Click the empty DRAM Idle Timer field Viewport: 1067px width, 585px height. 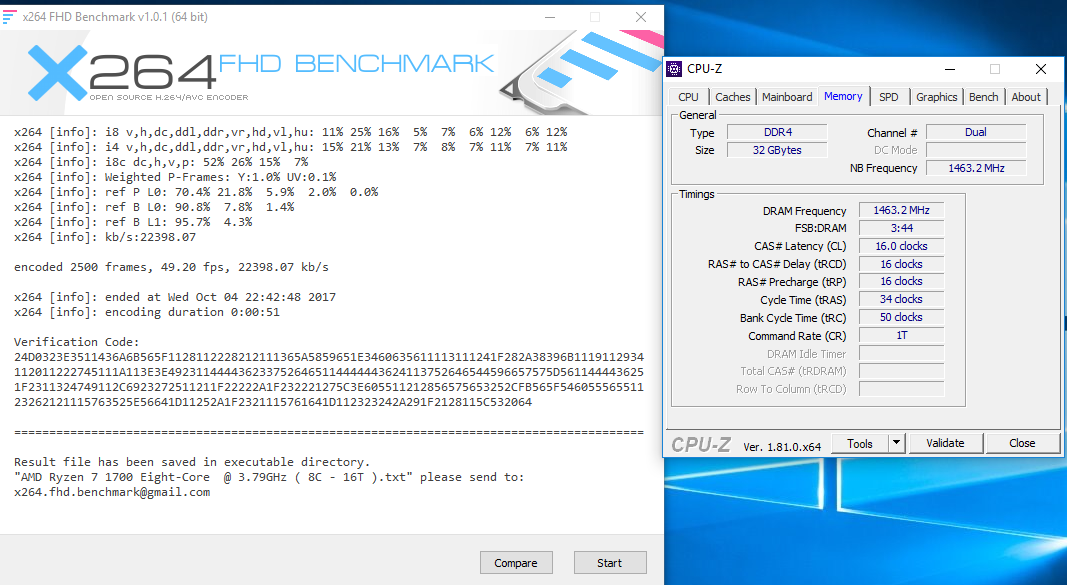pyautogui.click(x=902, y=353)
